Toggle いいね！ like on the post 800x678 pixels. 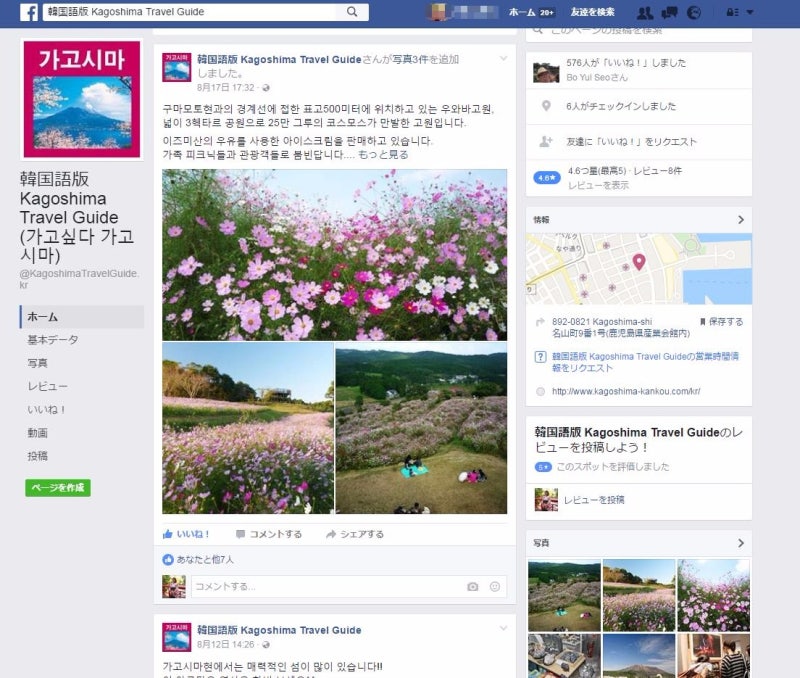click(x=186, y=534)
